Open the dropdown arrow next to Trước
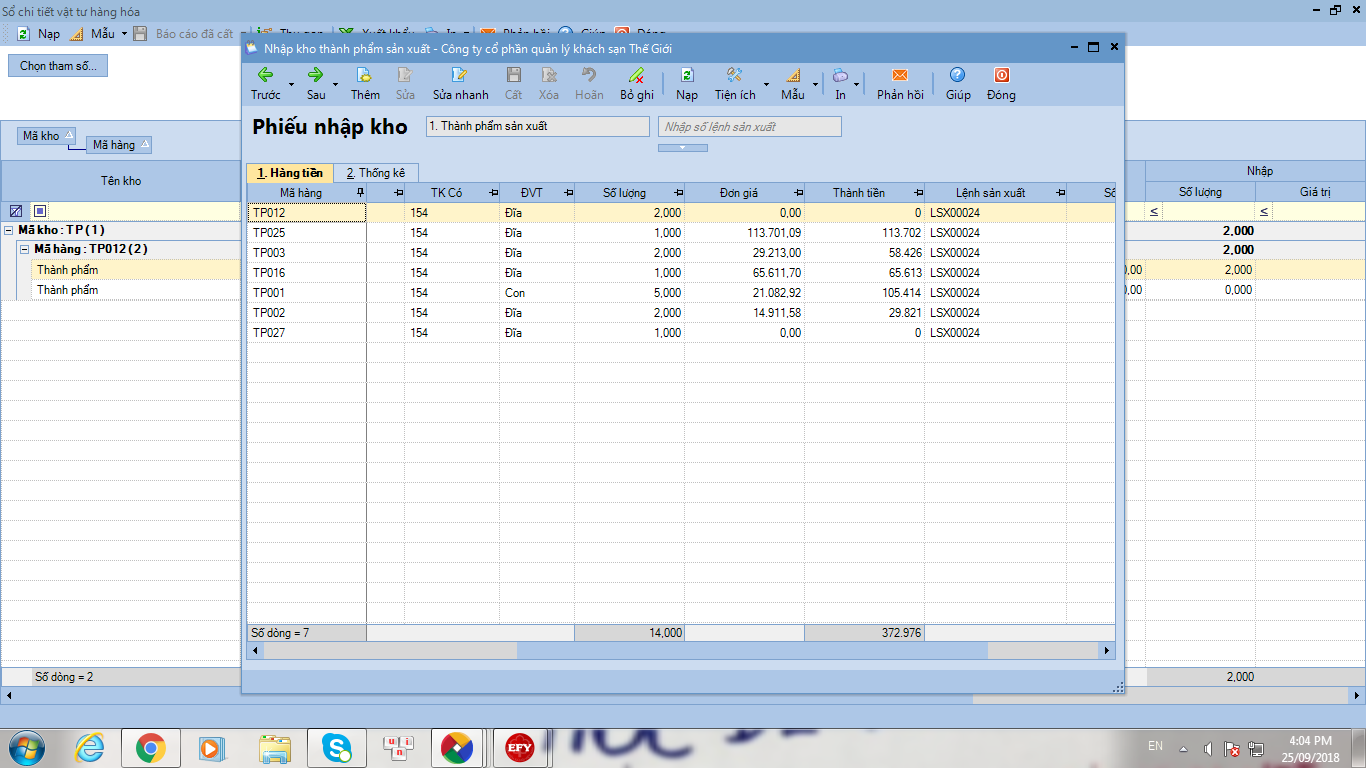The height and width of the screenshot is (768, 1366). pos(291,84)
